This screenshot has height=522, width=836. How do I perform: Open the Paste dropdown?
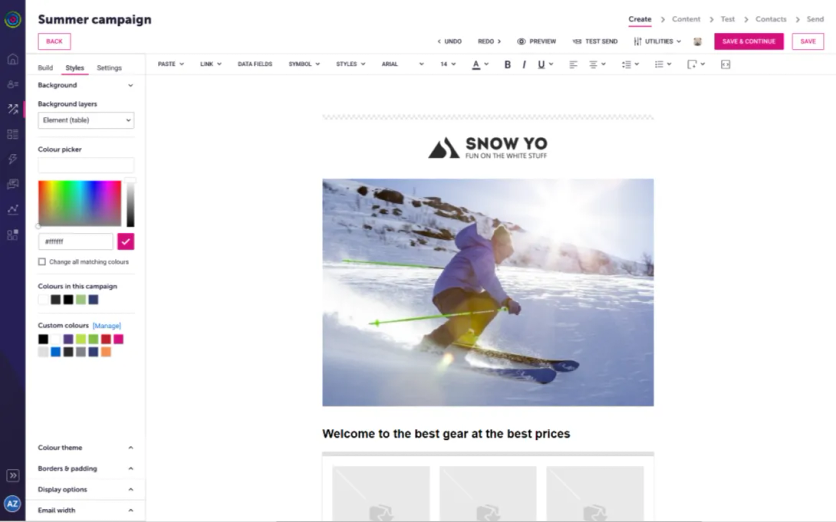pos(171,64)
